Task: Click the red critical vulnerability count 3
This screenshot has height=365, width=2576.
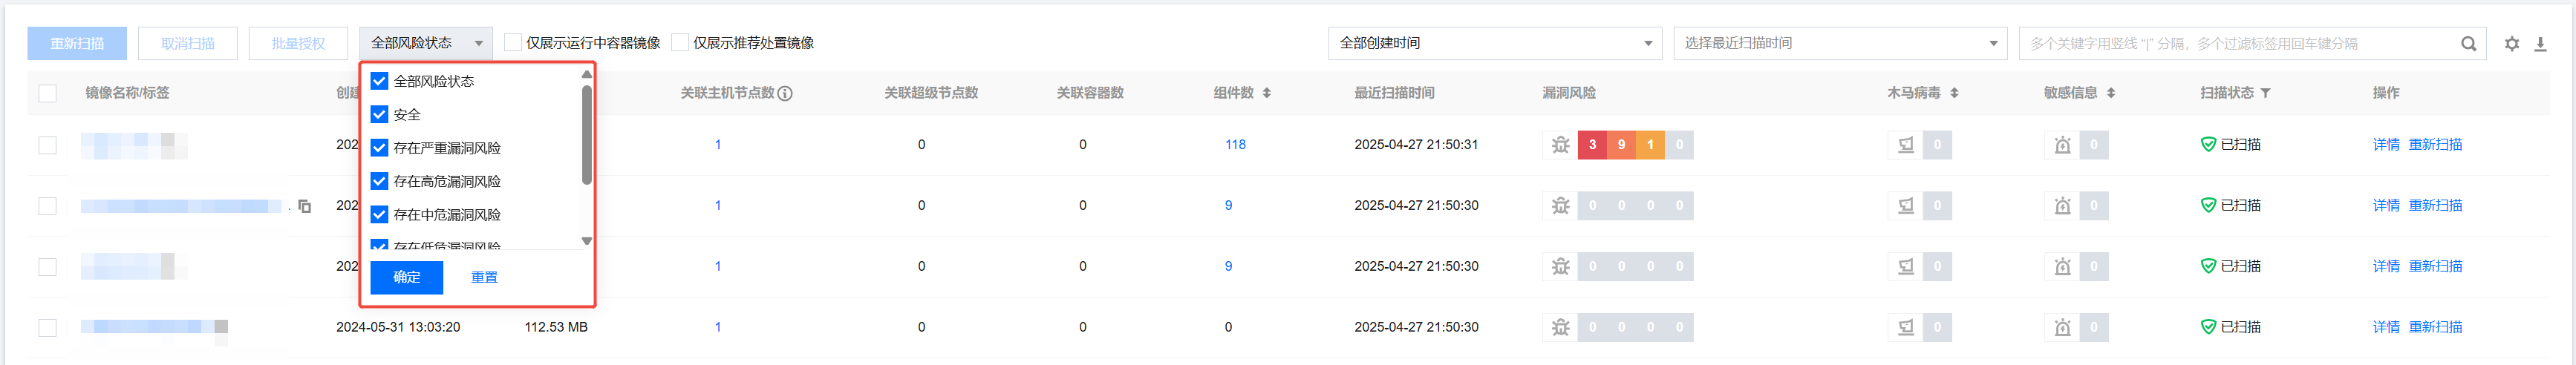Action: tap(1592, 145)
